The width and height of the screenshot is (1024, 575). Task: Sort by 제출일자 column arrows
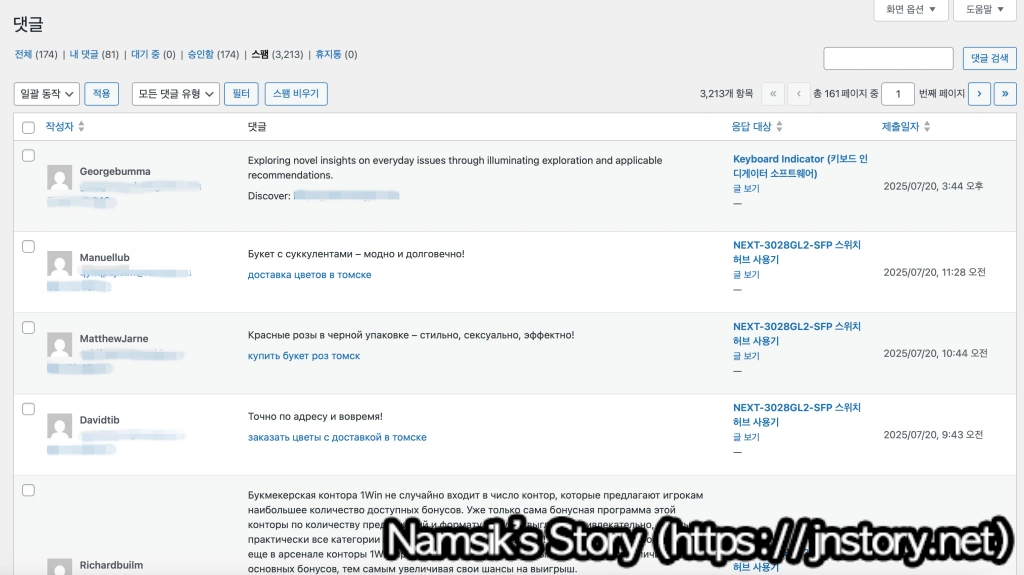click(927, 127)
